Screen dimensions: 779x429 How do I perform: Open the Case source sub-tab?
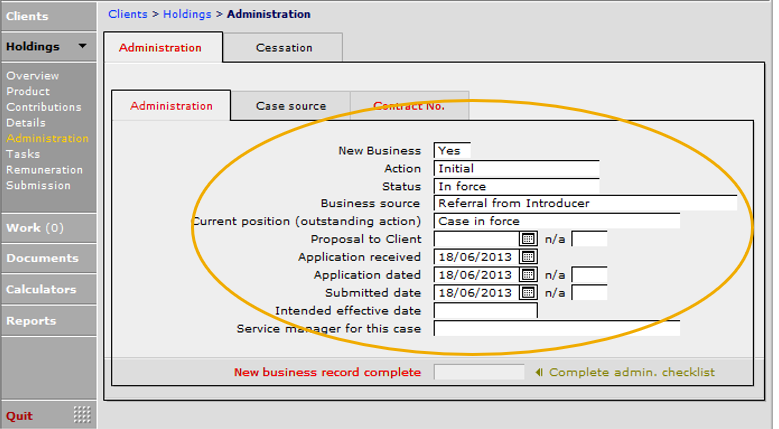pos(291,106)
